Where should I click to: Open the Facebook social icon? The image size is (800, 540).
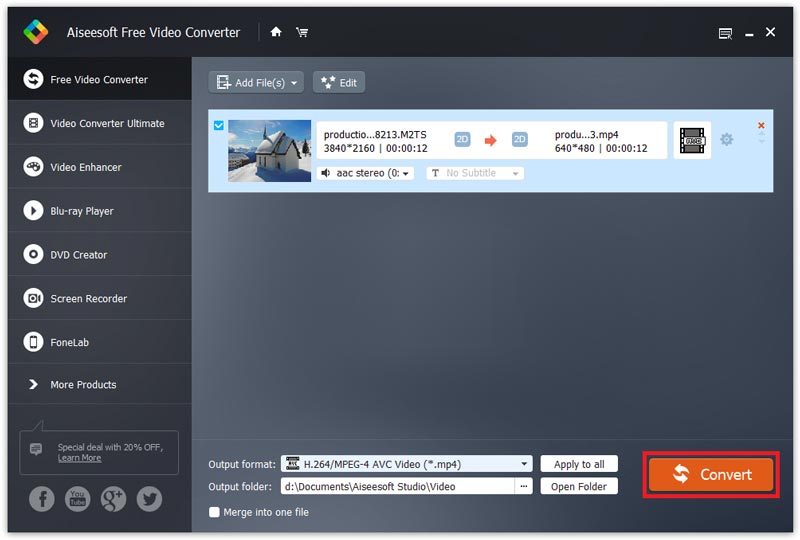42,499
